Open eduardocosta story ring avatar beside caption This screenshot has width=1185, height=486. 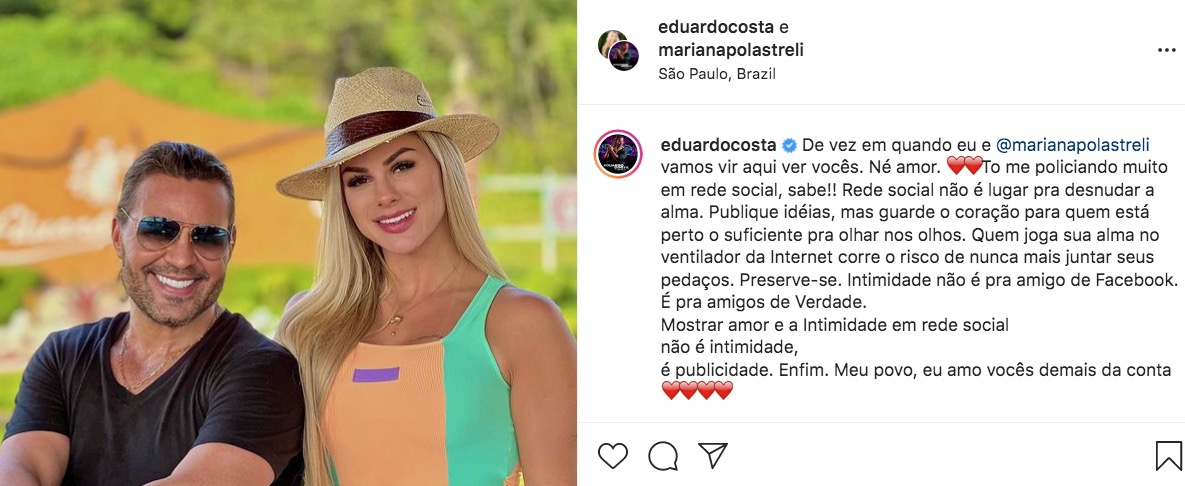(619, 154)
